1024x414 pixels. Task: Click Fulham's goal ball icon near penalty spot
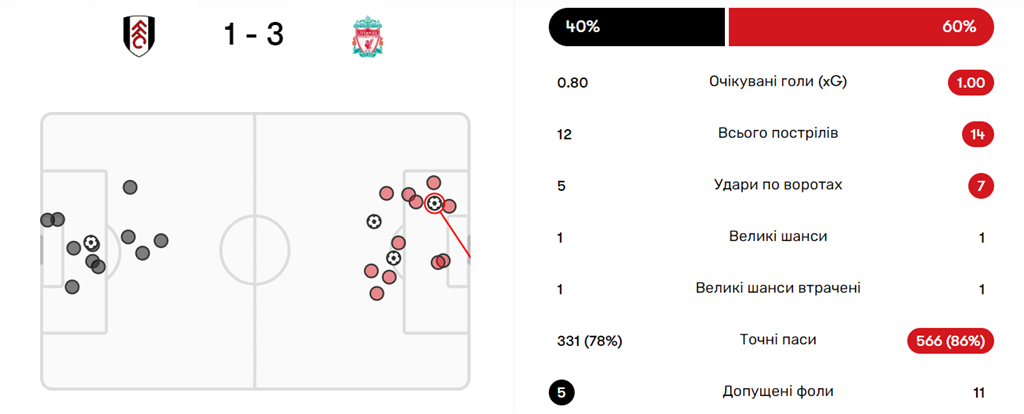(92, 244)
